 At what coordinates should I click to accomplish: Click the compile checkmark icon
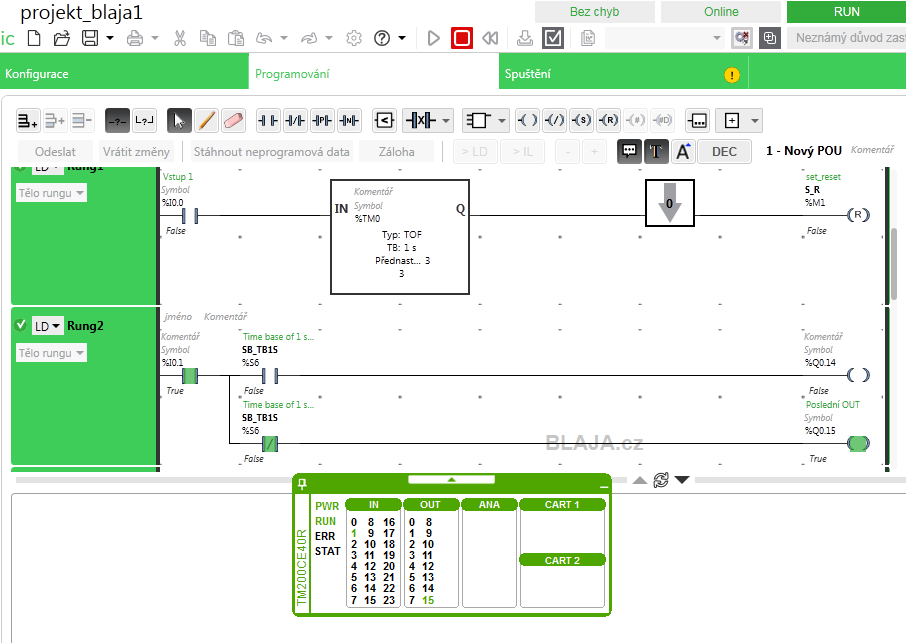(x=553, y=38)
